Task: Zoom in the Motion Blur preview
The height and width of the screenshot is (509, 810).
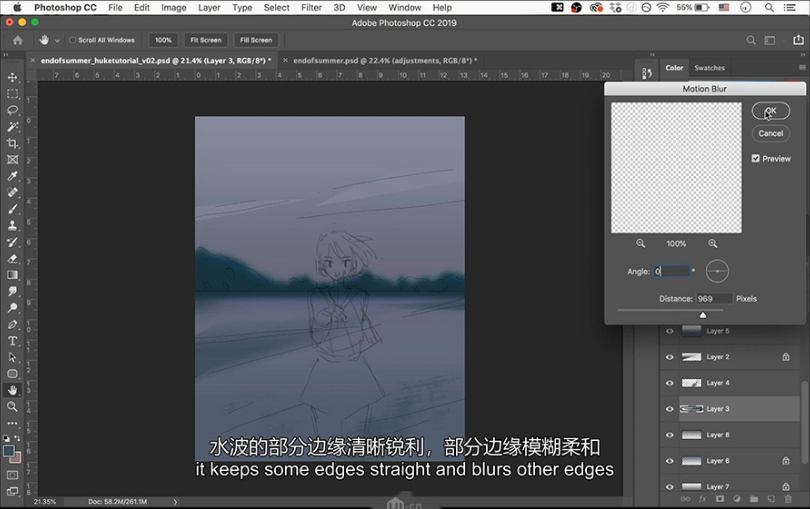Action: click(713, 243)
